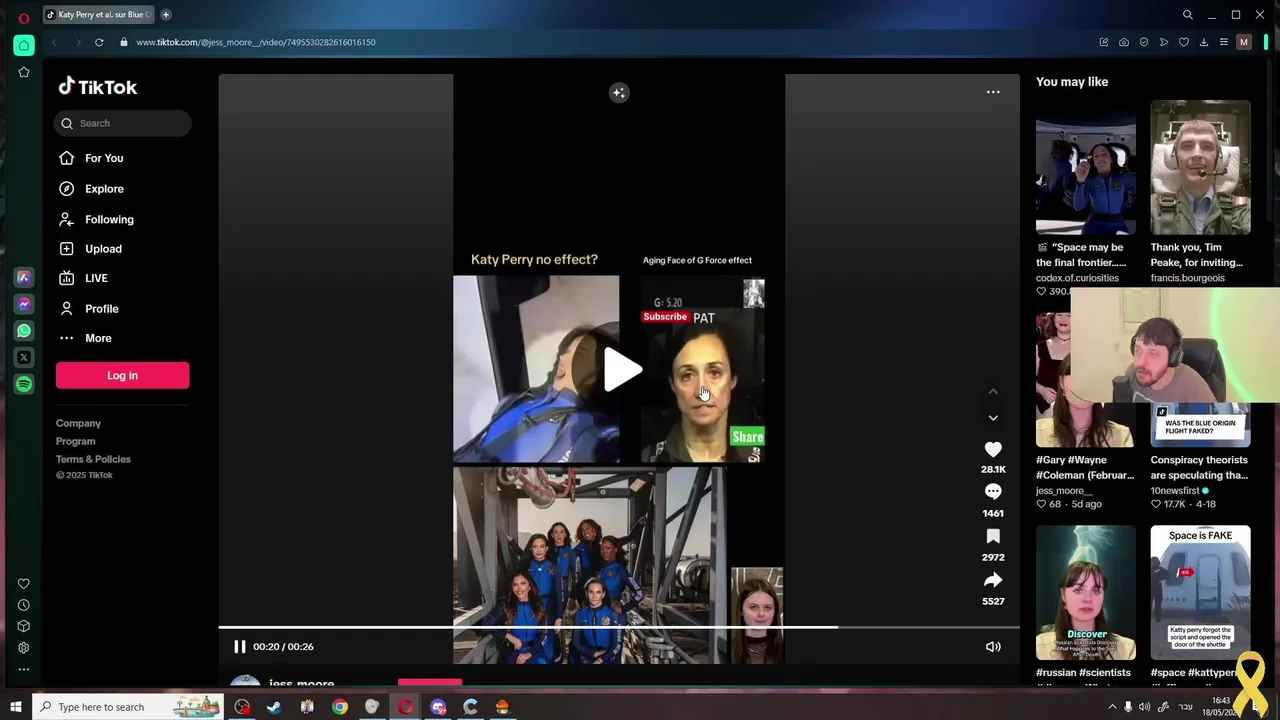The image size is (1280, 720).
Task: Expand the More menu in sidebar
Action: [98, 338]
